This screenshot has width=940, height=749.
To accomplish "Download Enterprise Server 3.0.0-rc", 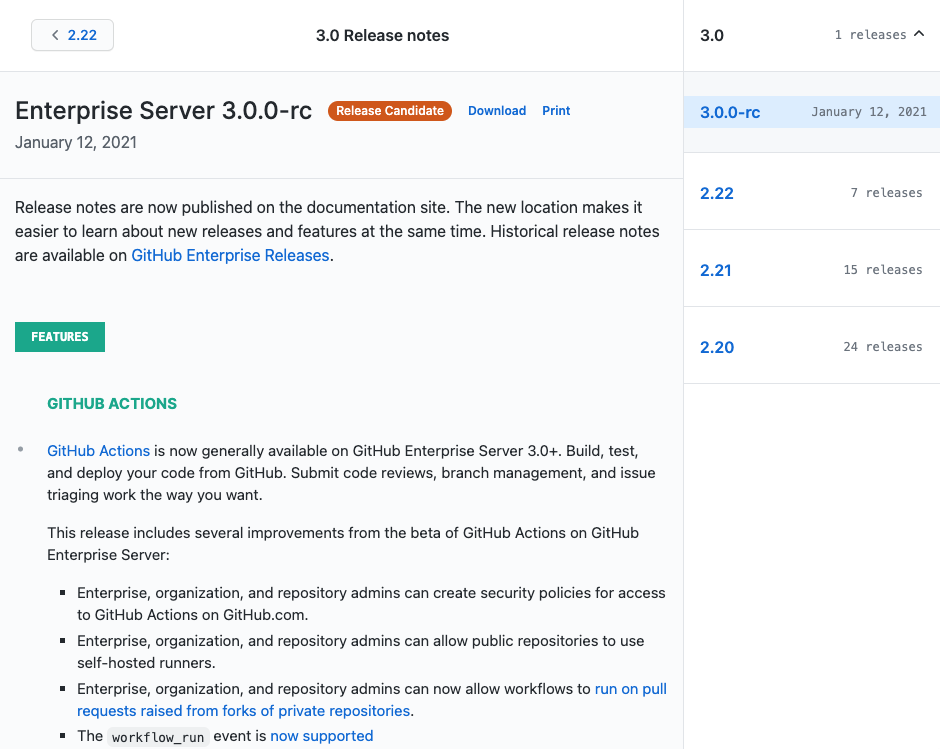I will [x=497, y=111].
